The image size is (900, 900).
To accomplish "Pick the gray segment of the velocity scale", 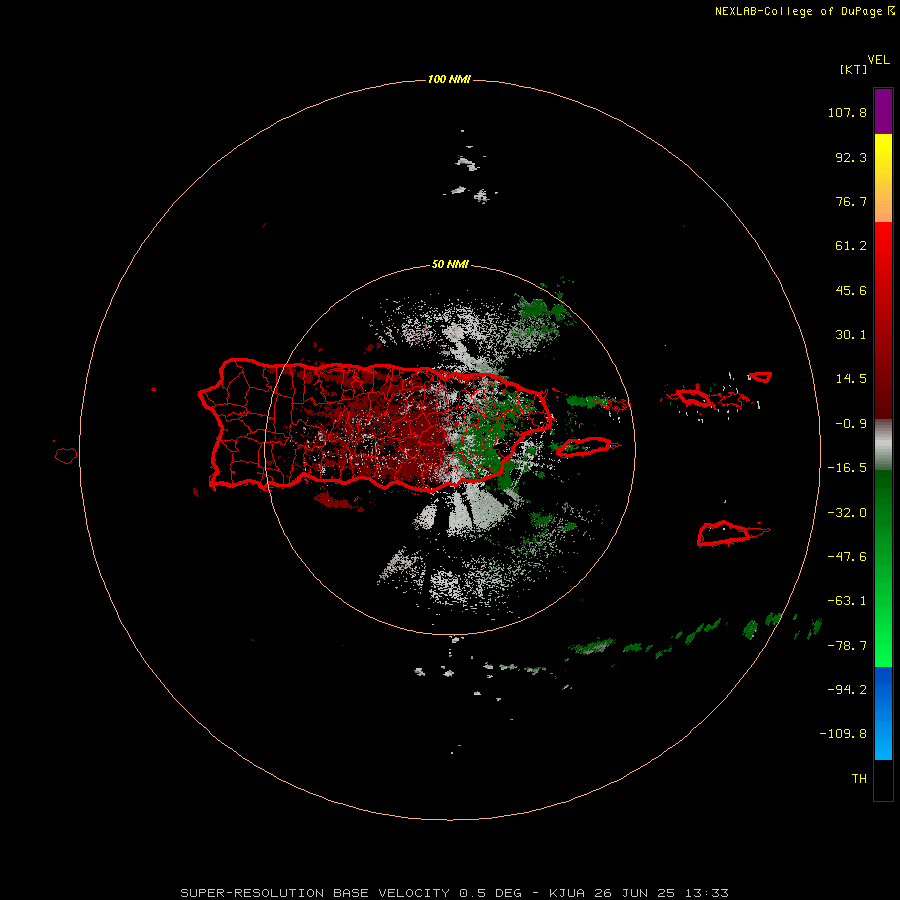I will pyautogui.click(x=883, y=445).
